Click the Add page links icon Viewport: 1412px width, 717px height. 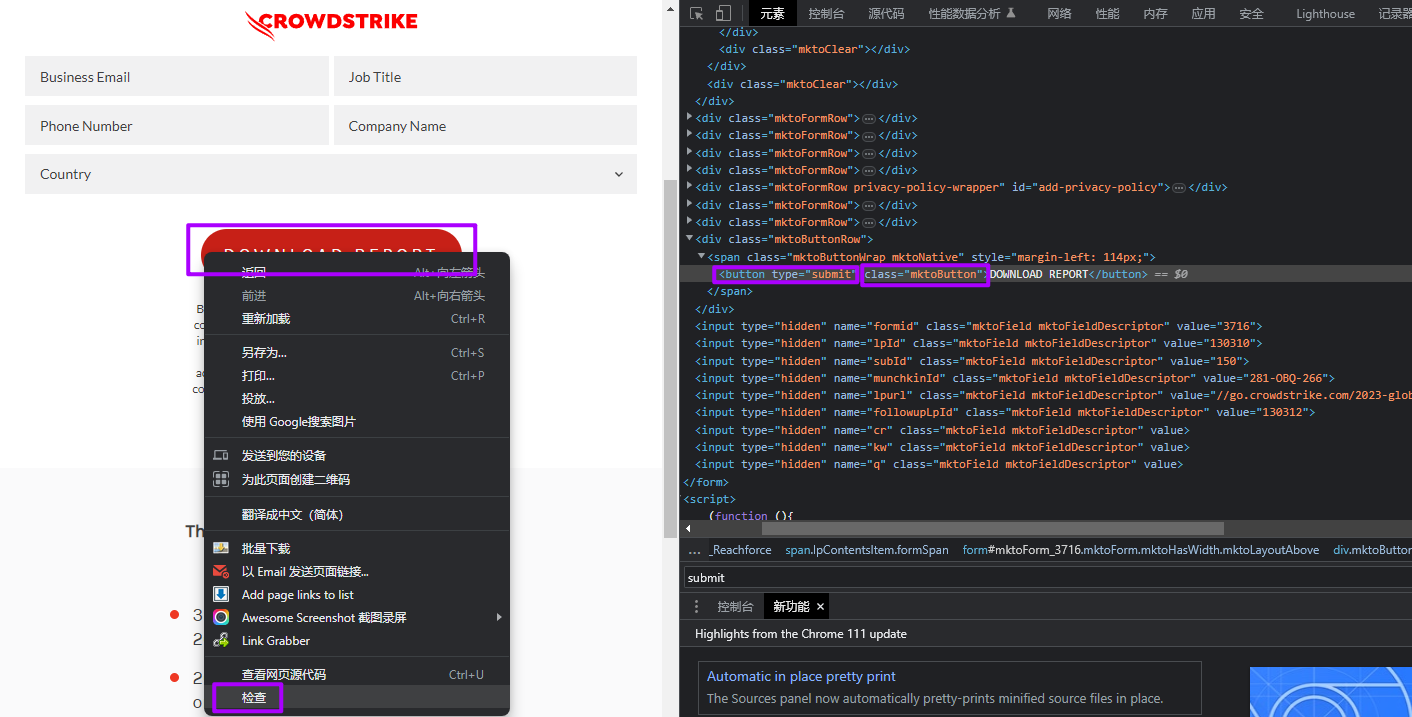(x=221, y=594)
